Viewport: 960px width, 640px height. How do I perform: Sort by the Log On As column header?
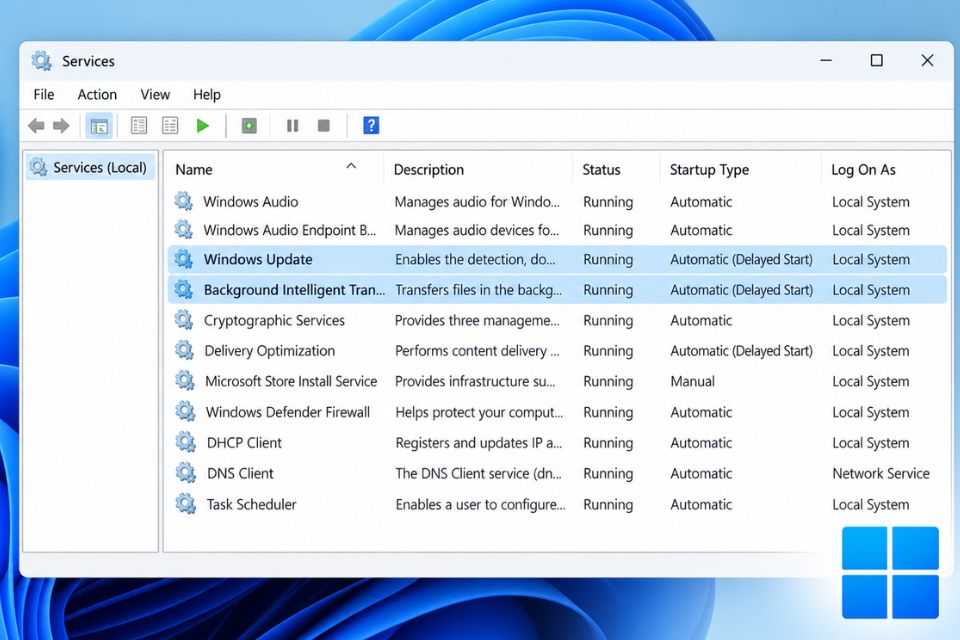pyautogui.click(x=863, y=170)
